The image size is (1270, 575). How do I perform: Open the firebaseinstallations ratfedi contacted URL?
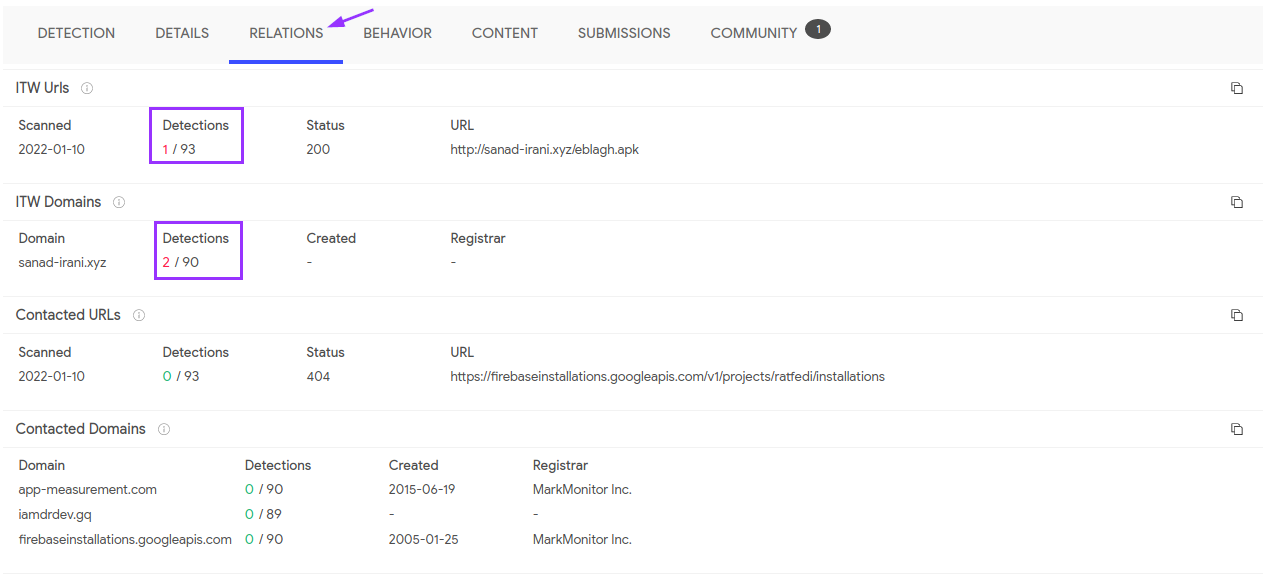tap(667, 377)
